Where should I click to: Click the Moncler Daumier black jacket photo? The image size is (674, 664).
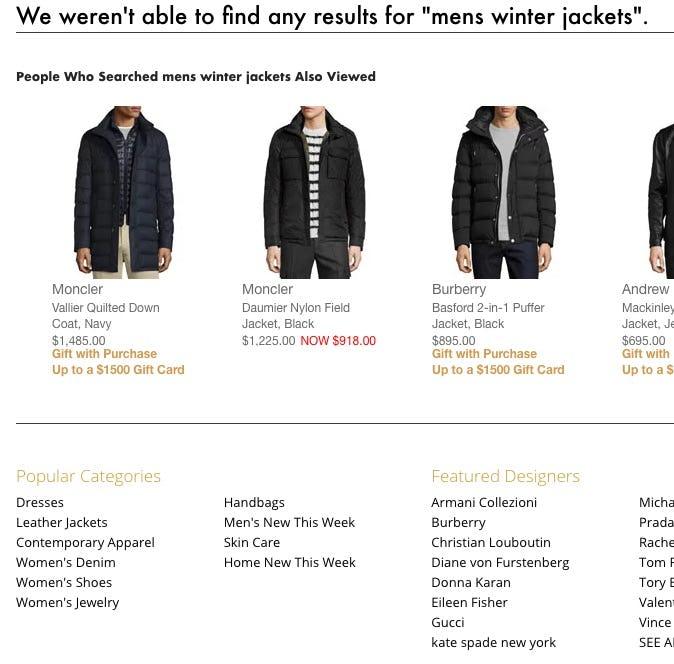coord(314,192)
